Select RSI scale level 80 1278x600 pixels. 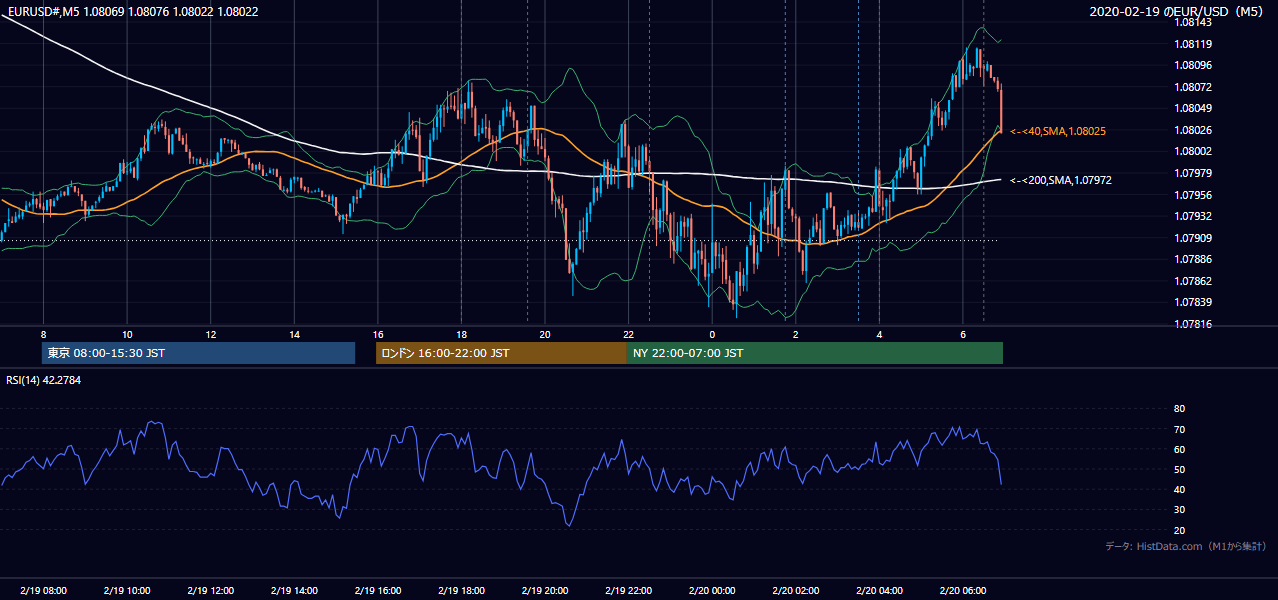coord(1179,409)
